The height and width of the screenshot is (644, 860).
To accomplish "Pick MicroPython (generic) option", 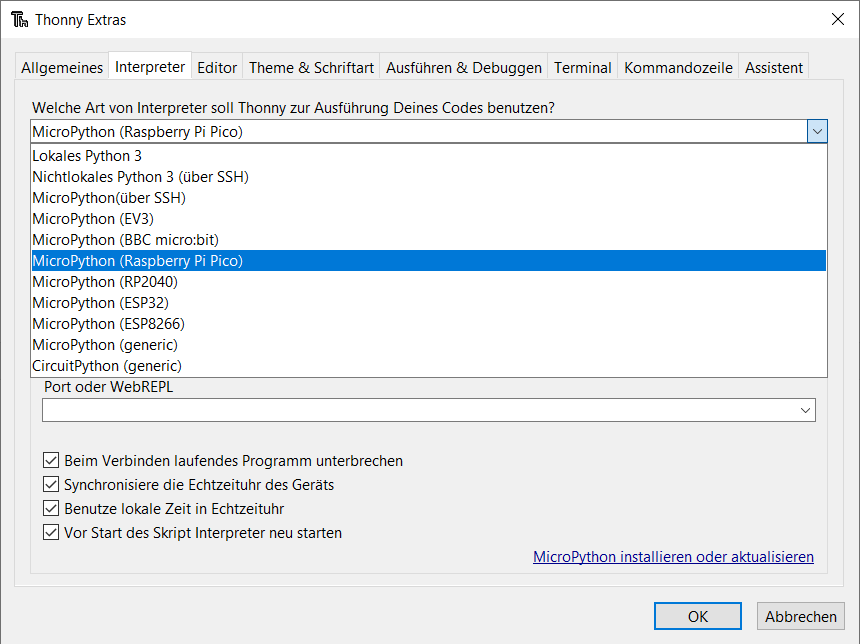I will (x=429, y=345).
